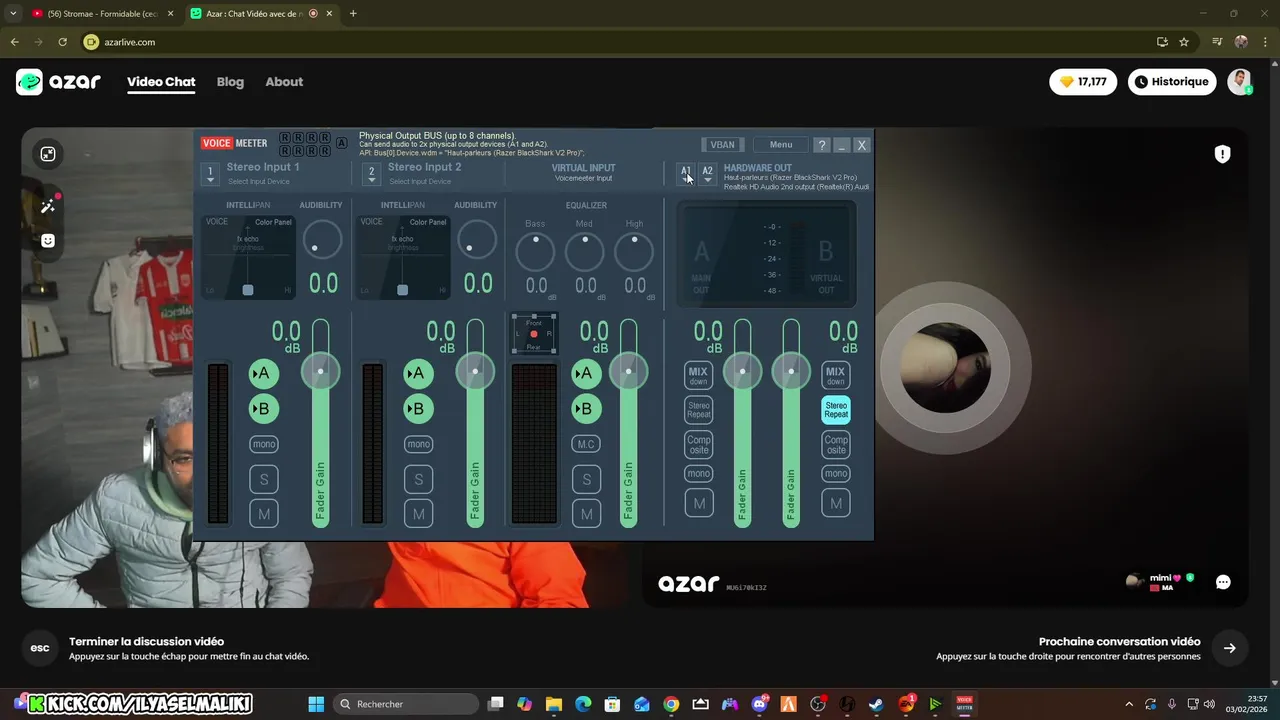Click Stereo Input 1 Intellipan voice pad
The width and height of the screenshot is (1280, 720).
249,257
